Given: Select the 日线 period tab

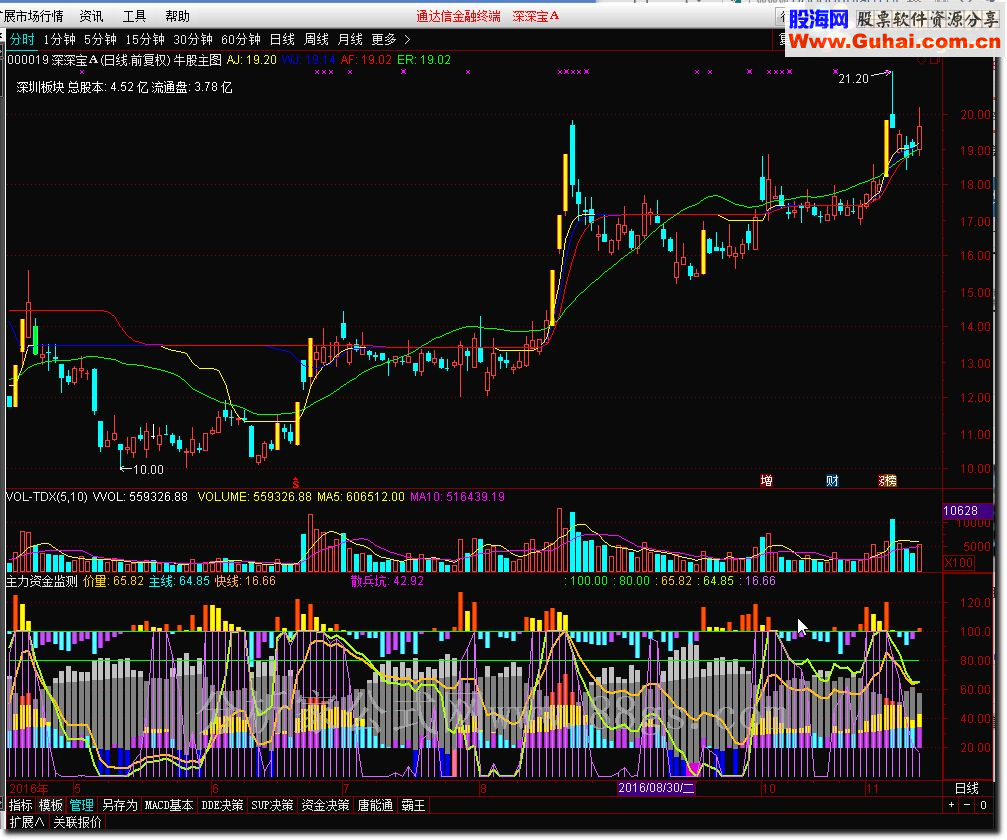Looking at the screenshot, I should click(x=282, y=39).
